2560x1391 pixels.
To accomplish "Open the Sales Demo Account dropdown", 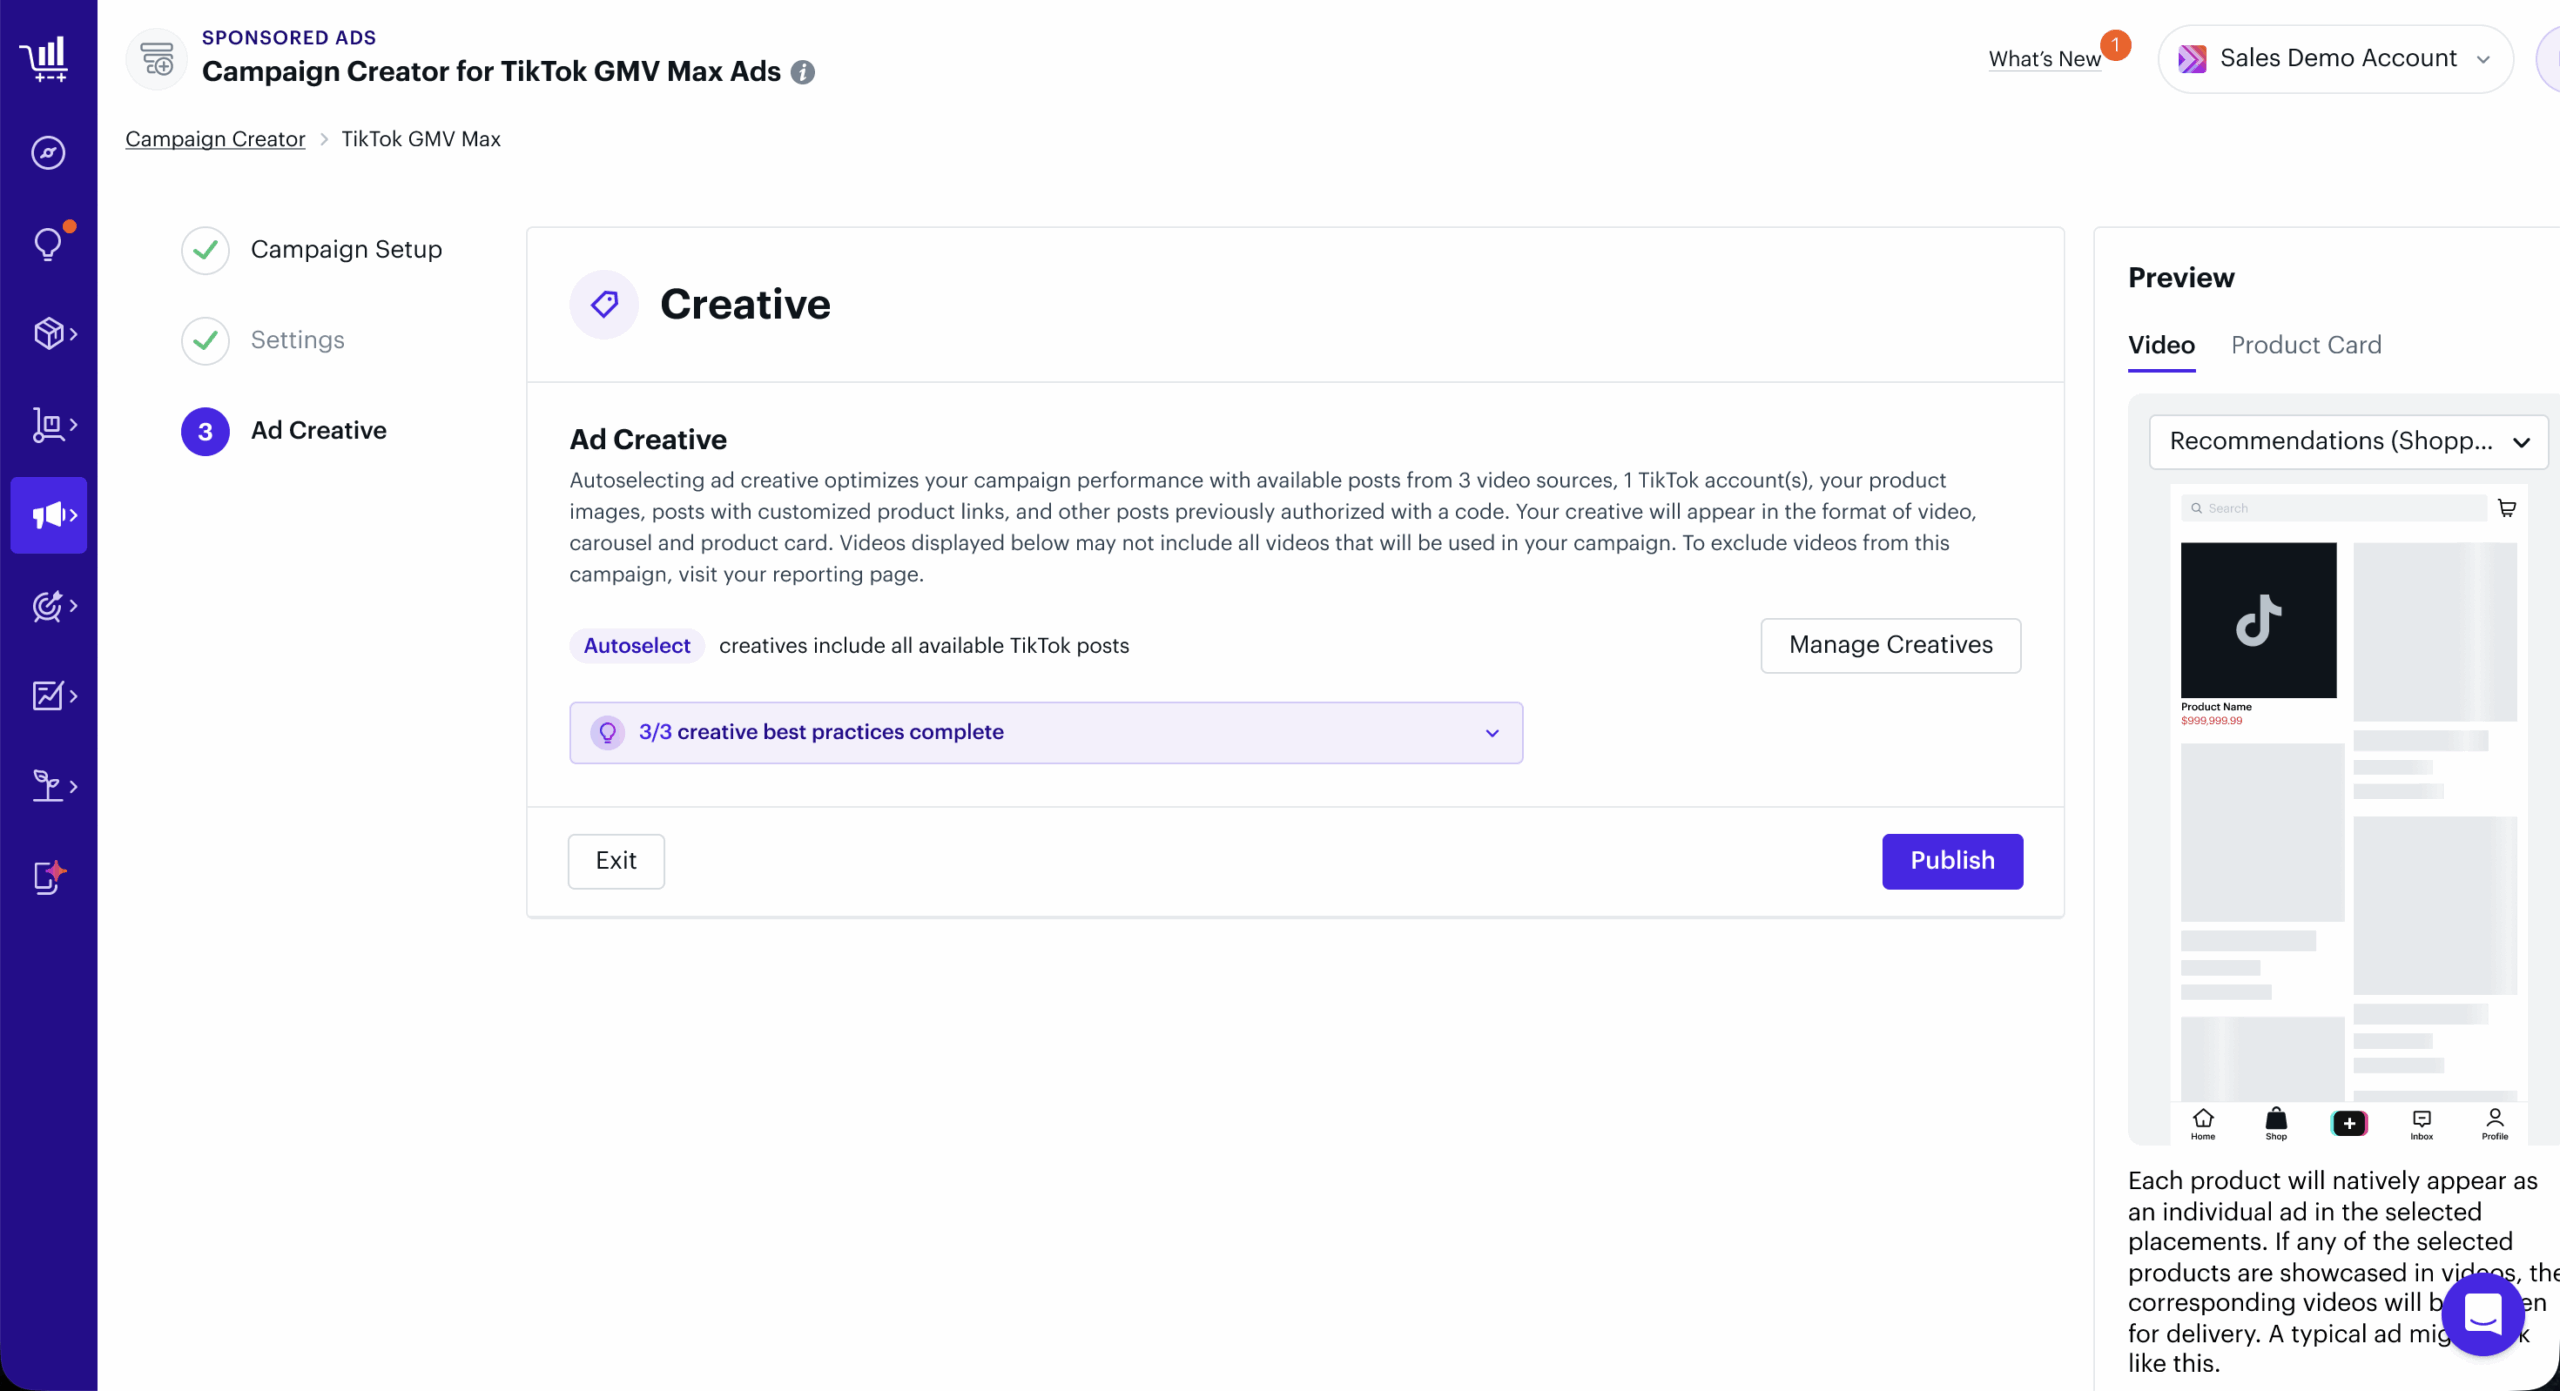I will pos(2335,59).
